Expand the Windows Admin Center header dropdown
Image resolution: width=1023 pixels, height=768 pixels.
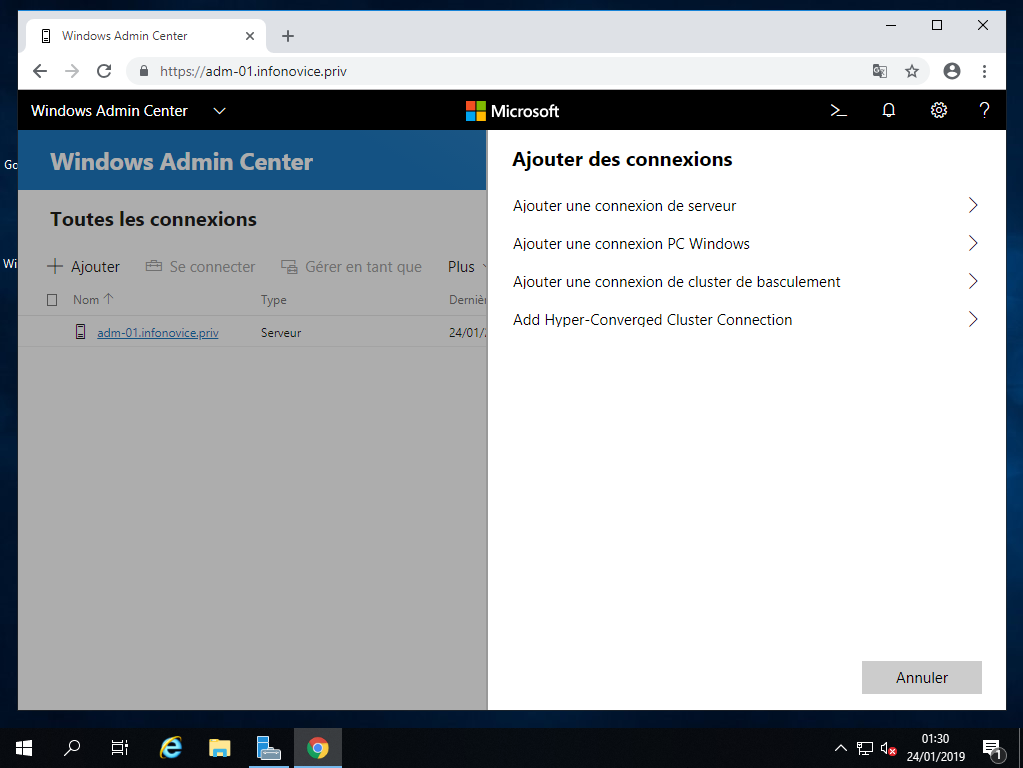point(220,111)
